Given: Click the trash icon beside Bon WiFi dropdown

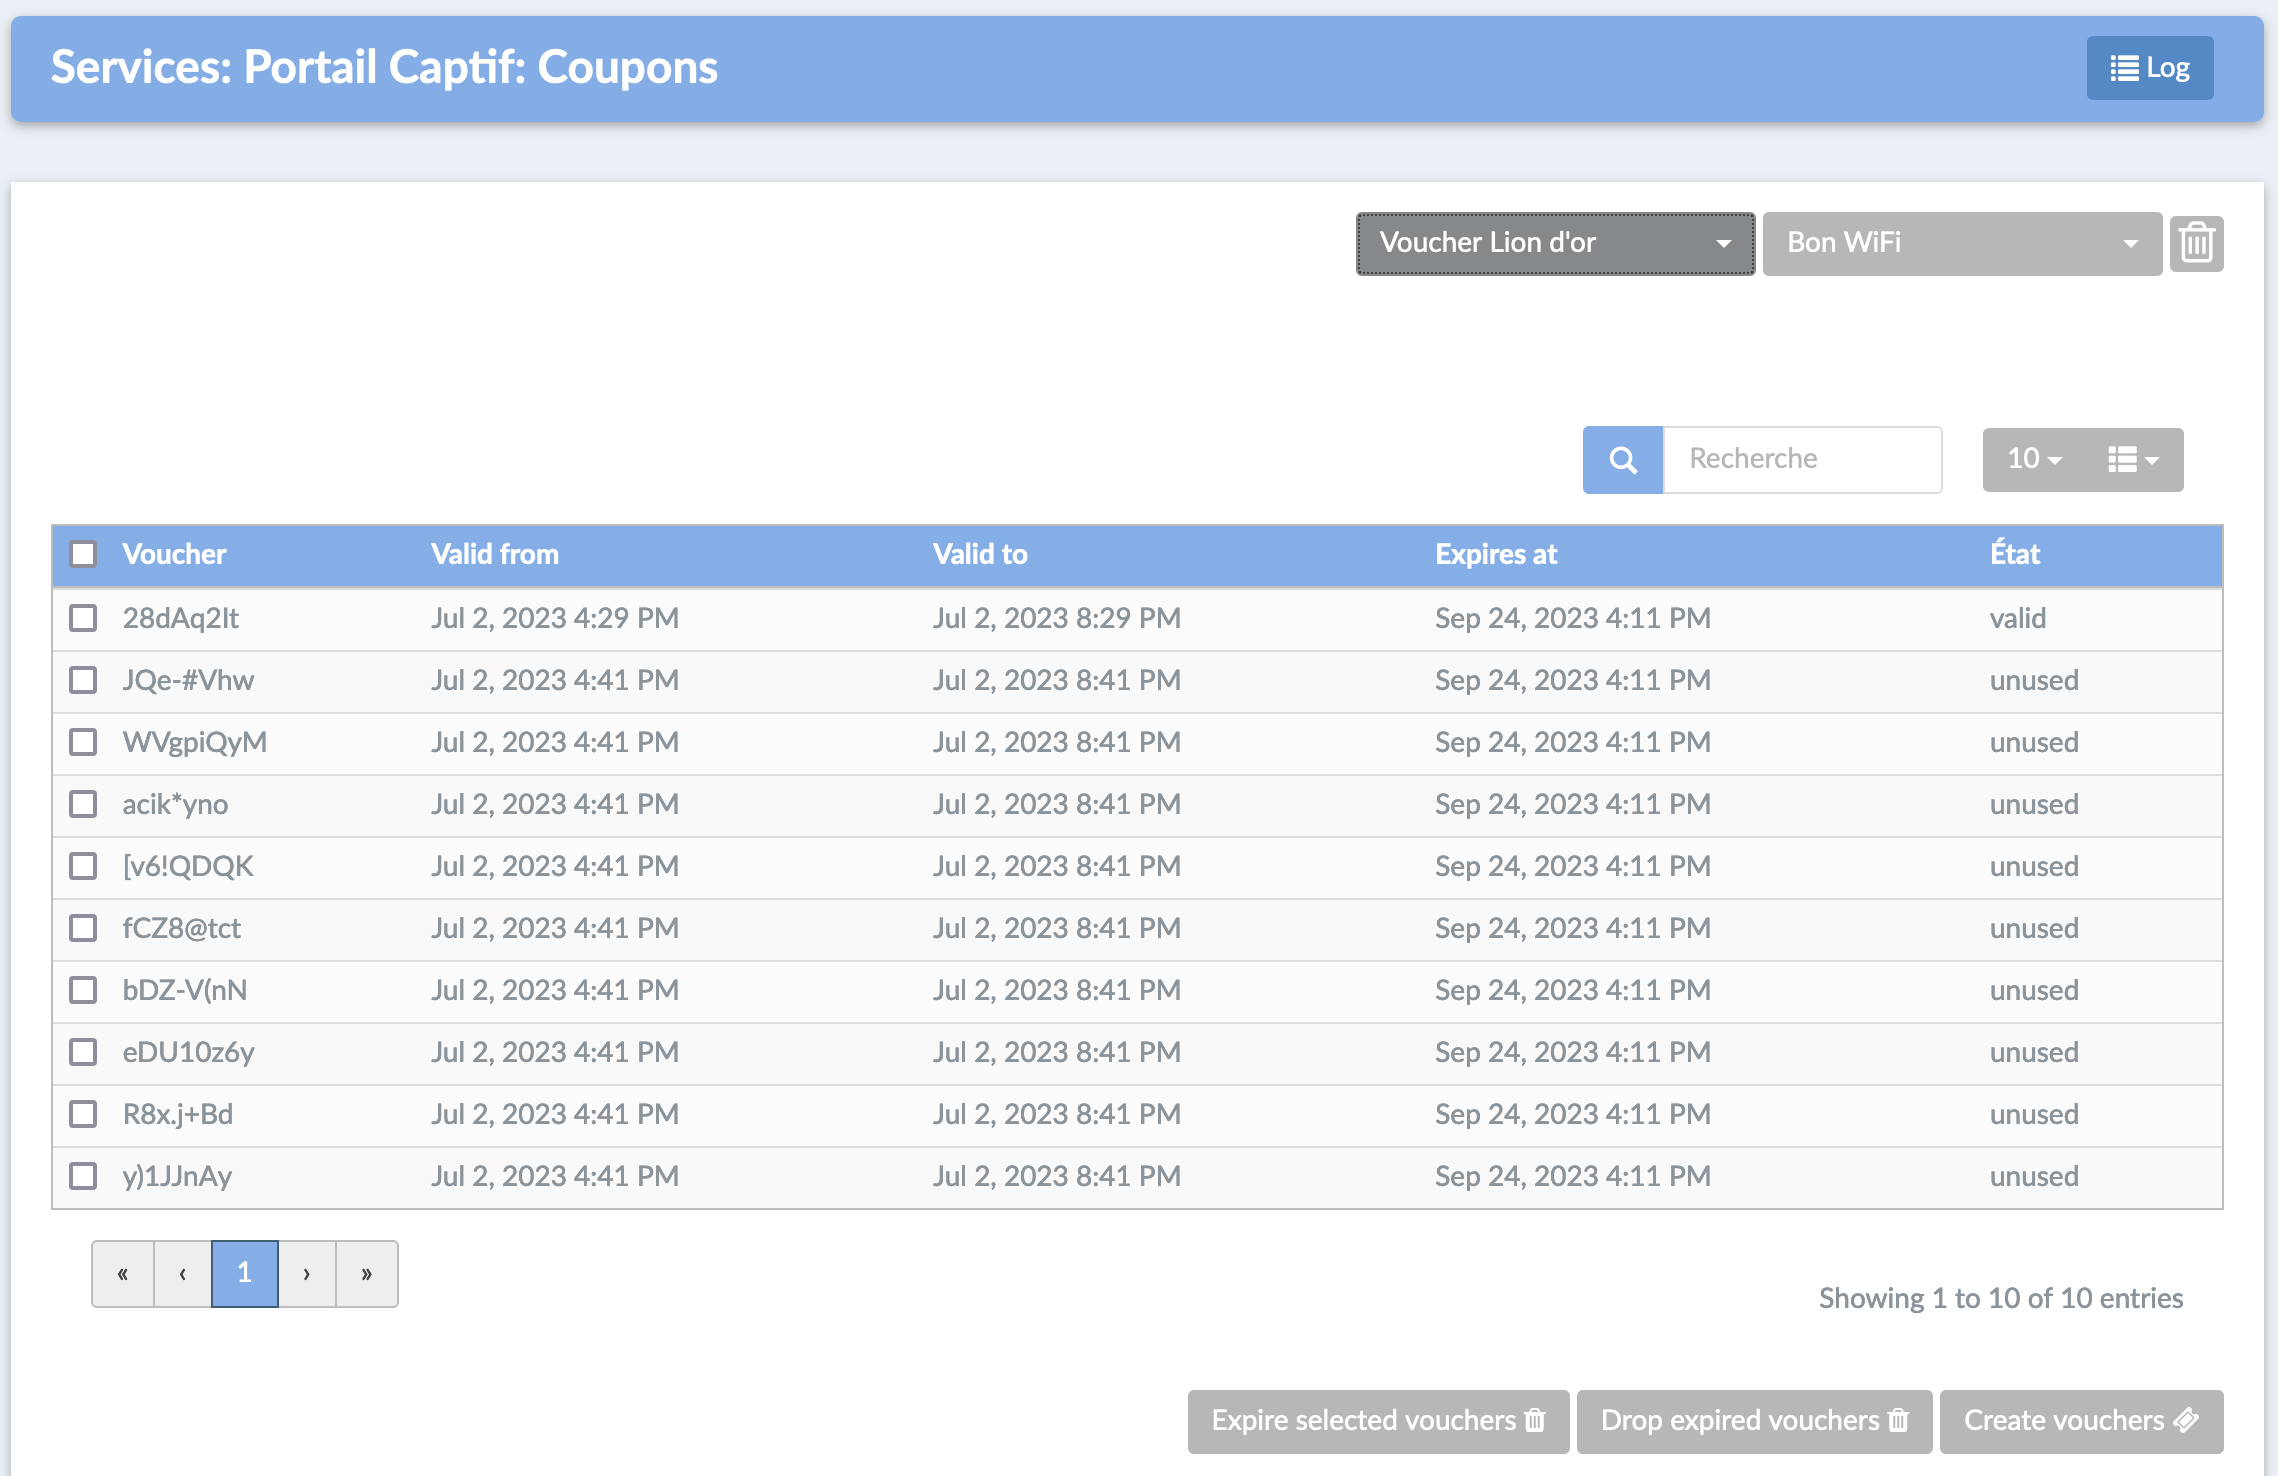Looking at the screenshot, I should point(2196,243).
